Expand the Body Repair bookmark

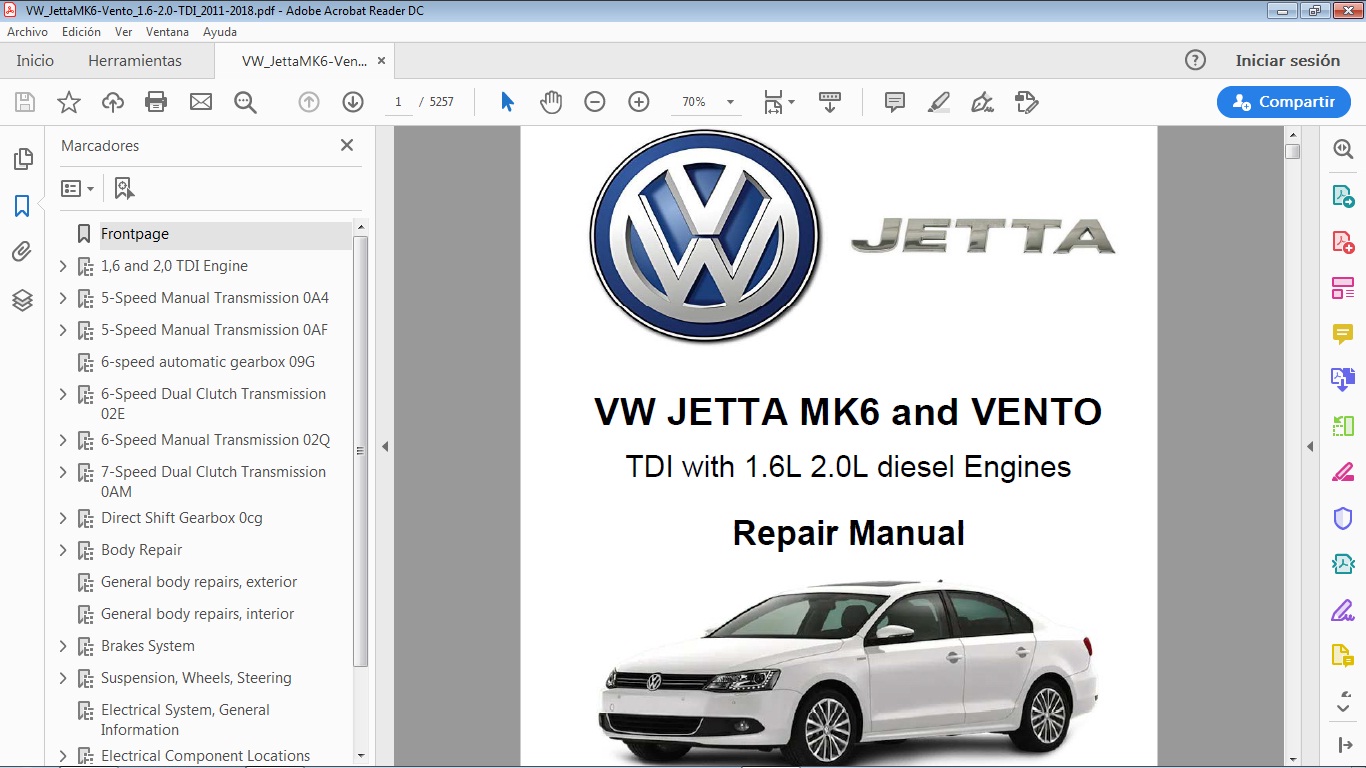(x=63, y=550)
